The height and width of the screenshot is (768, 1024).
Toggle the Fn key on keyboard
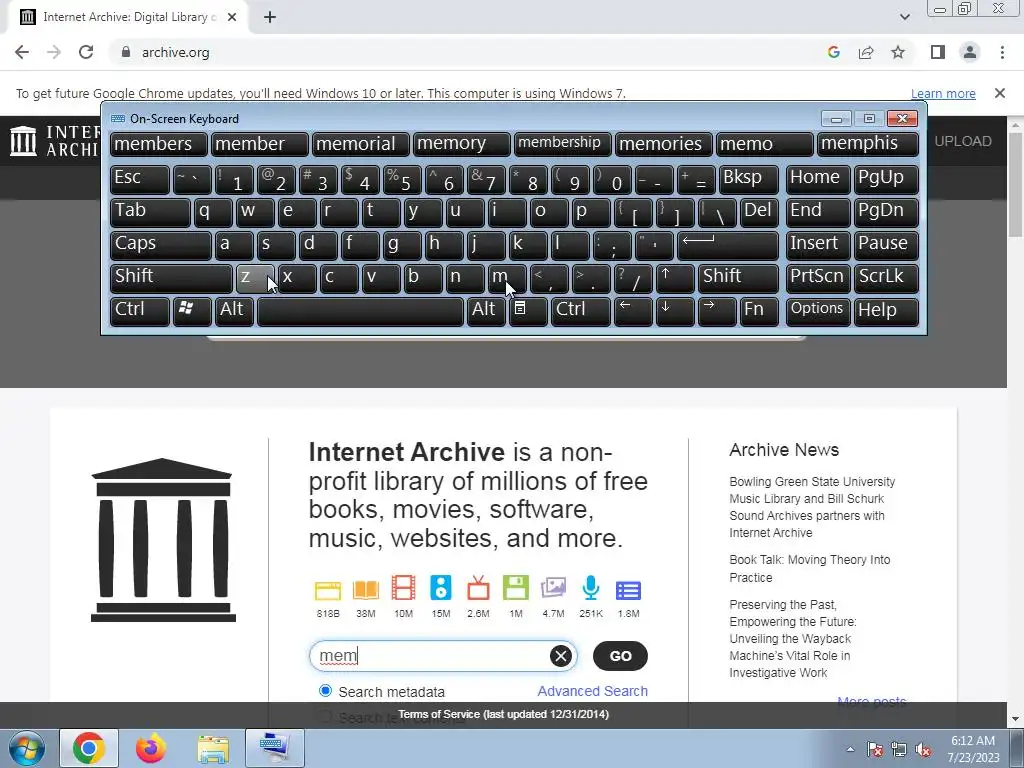coord(759,312)
